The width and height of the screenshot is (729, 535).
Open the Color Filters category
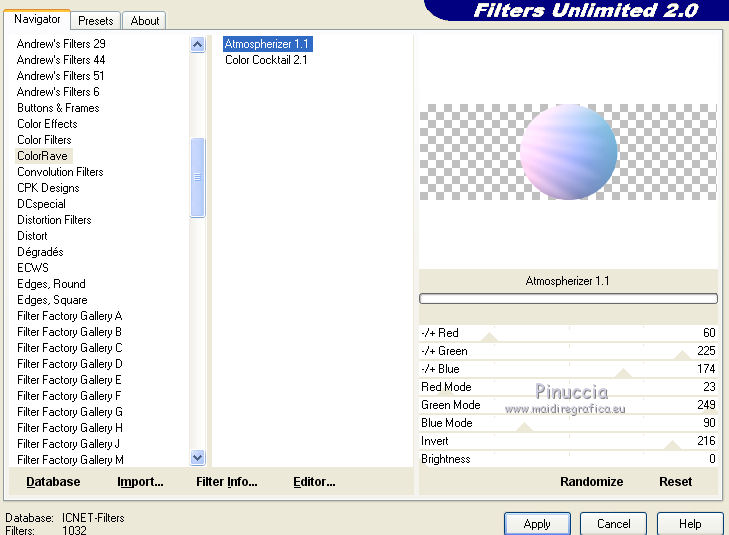pyautogui.click(x=44, y=140)
